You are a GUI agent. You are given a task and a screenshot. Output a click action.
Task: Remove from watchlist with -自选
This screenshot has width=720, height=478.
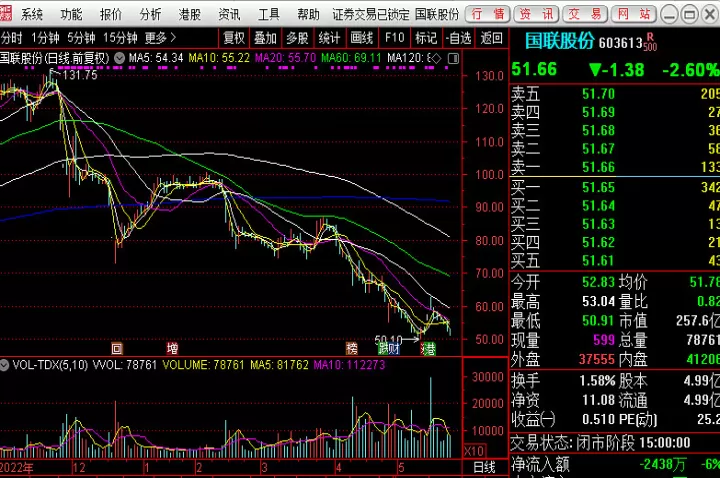[x=458, y=38]
